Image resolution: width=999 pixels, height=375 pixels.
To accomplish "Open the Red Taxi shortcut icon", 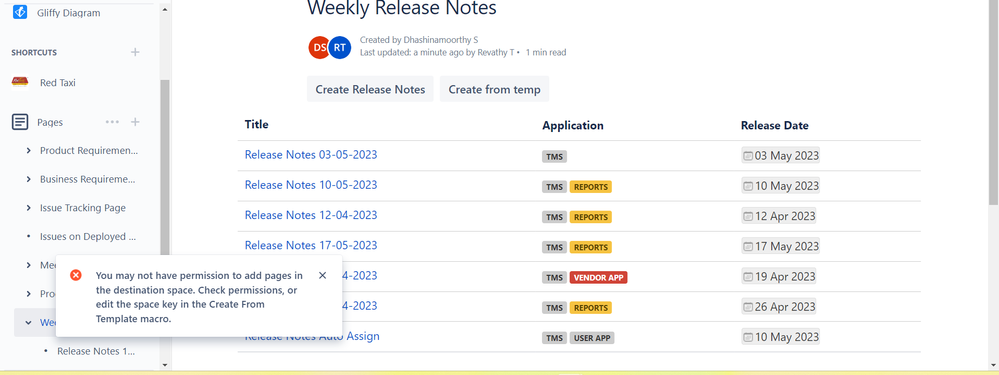I will (20, 82).
